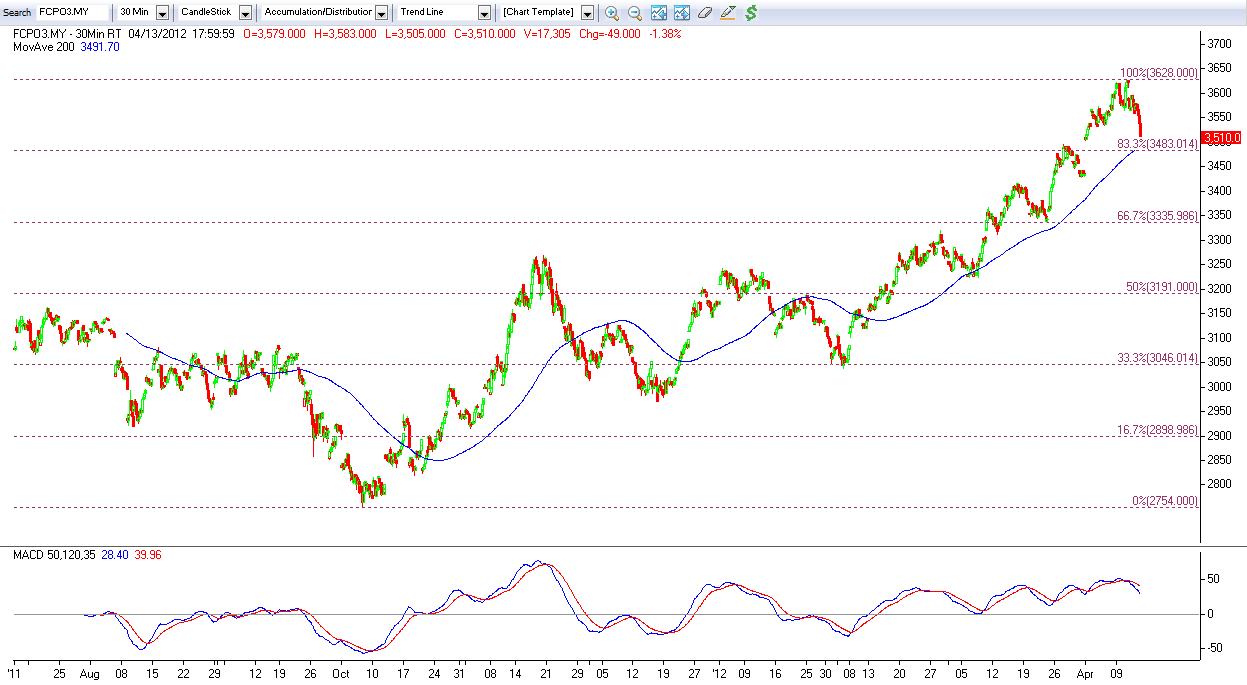The image size is (1247, 685).
Task: Click the shrink chart icon
Action: [x=658, y=12]
